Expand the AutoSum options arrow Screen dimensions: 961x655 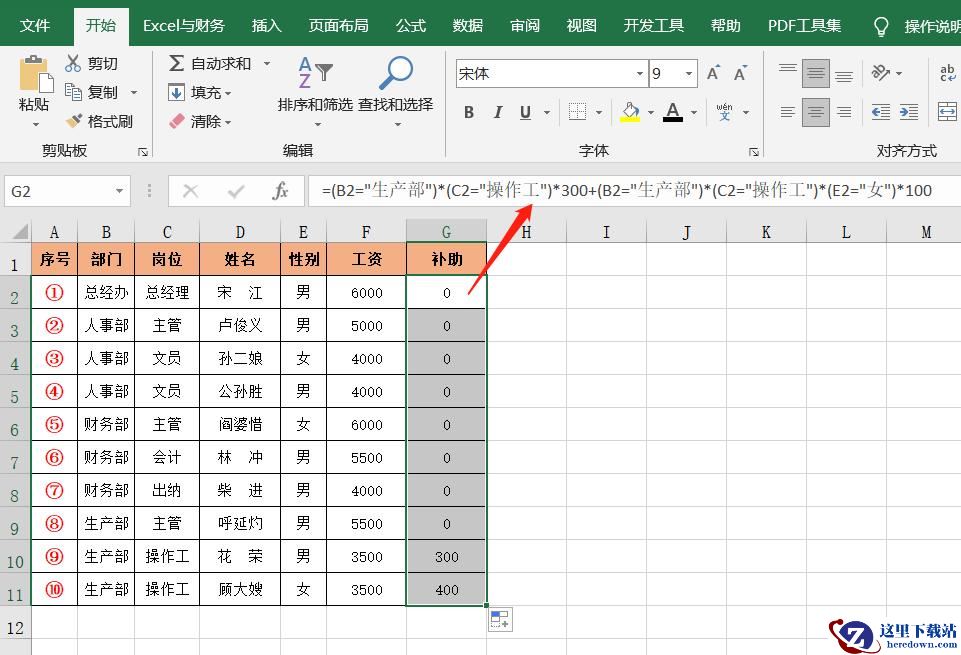coord(267,63)
